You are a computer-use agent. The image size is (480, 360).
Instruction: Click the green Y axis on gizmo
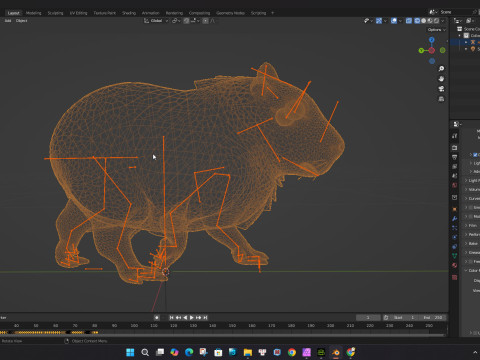[x=421, y=50]
